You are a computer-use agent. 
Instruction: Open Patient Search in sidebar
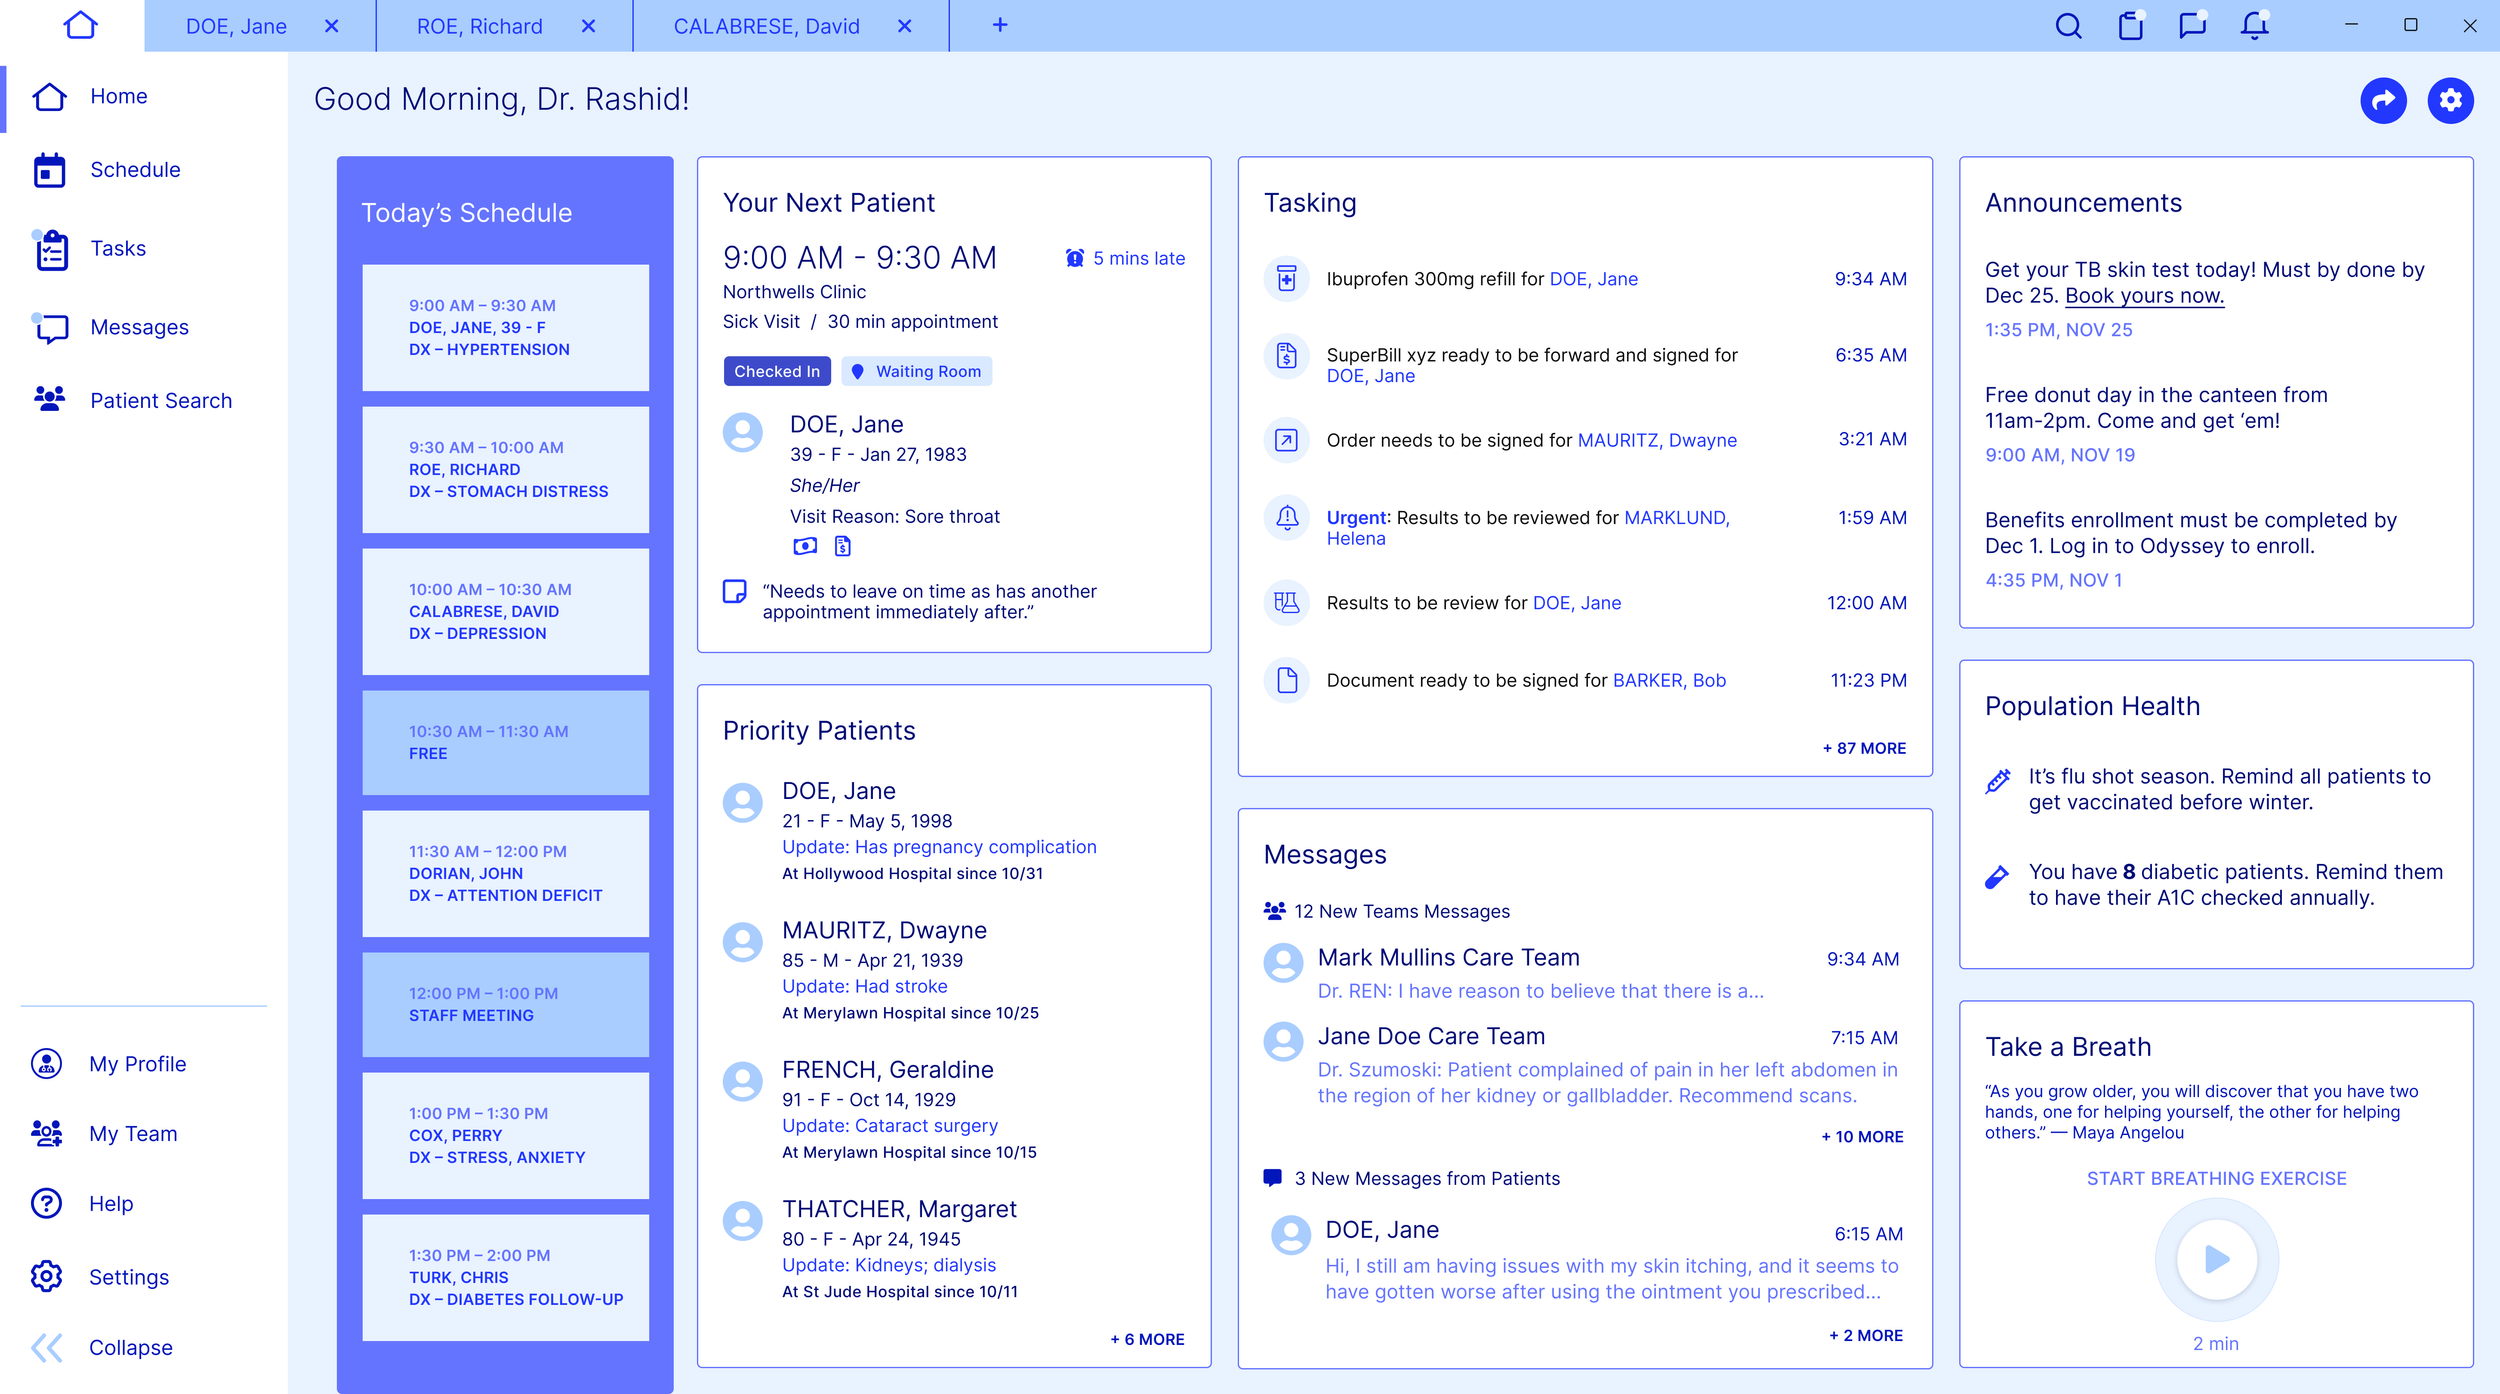160,400
